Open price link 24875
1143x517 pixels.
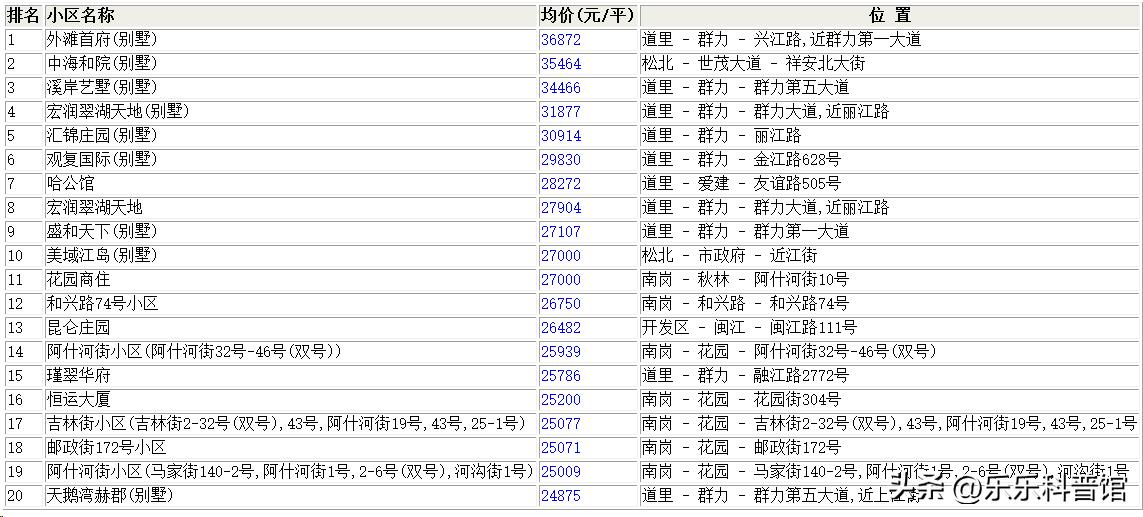(x=561, y=496)
